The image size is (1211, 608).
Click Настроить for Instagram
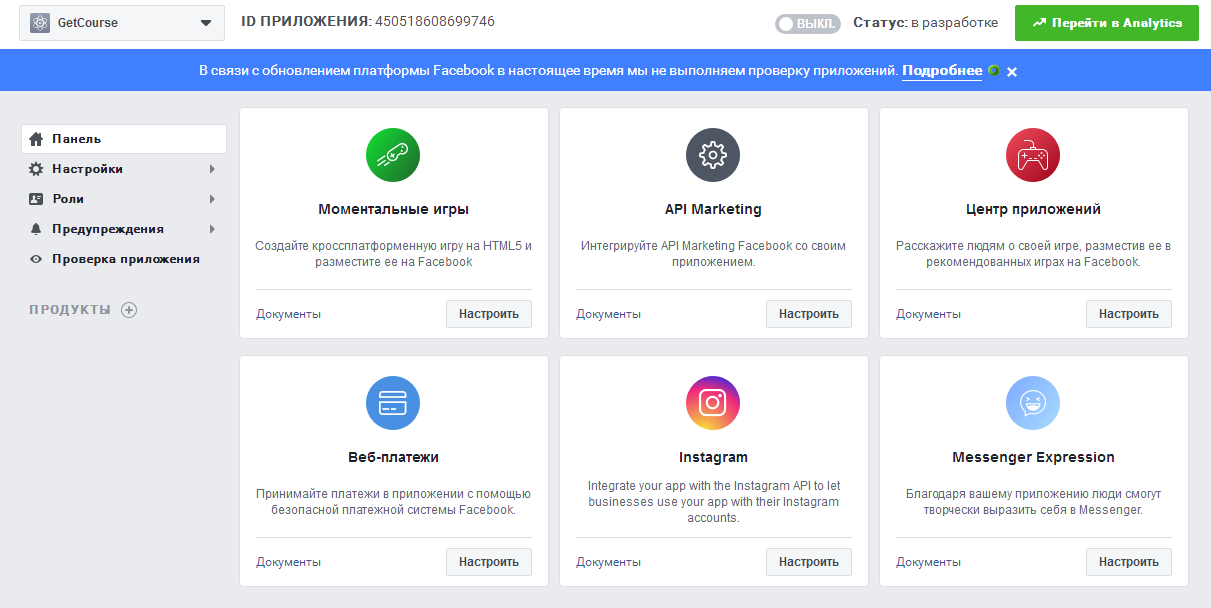click(x=808, y=562)
